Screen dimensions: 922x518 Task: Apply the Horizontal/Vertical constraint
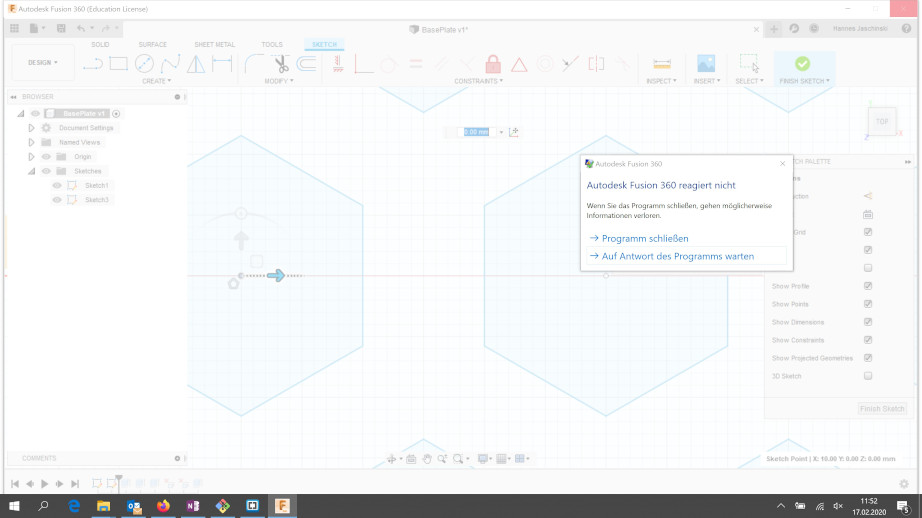tap(338, 64)
